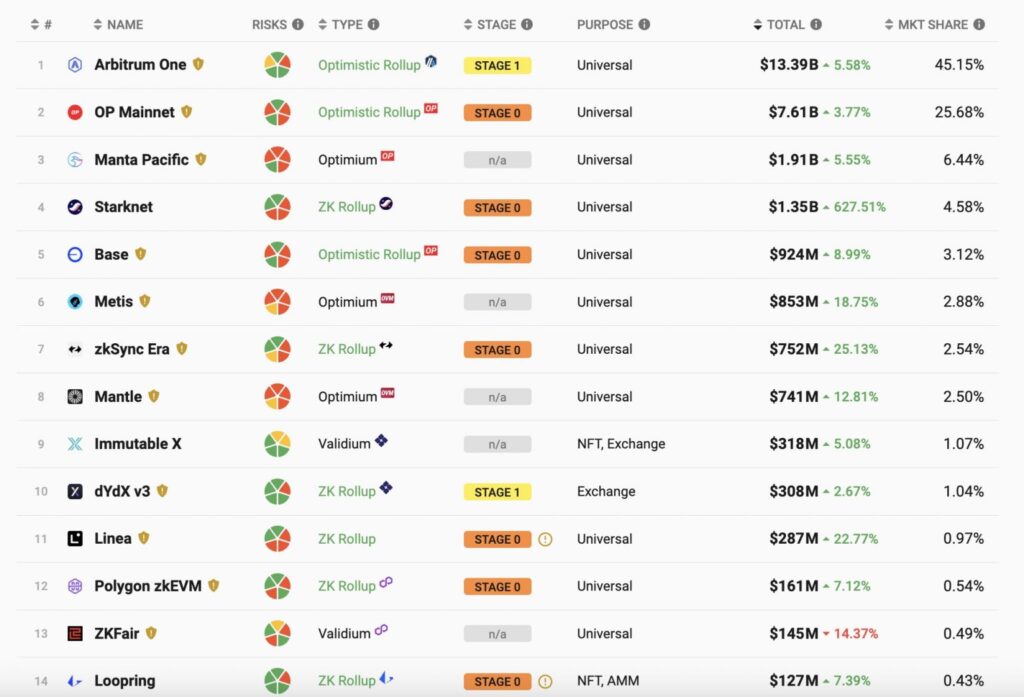Click the Polygon zkEVM purple logo icon

75,586
